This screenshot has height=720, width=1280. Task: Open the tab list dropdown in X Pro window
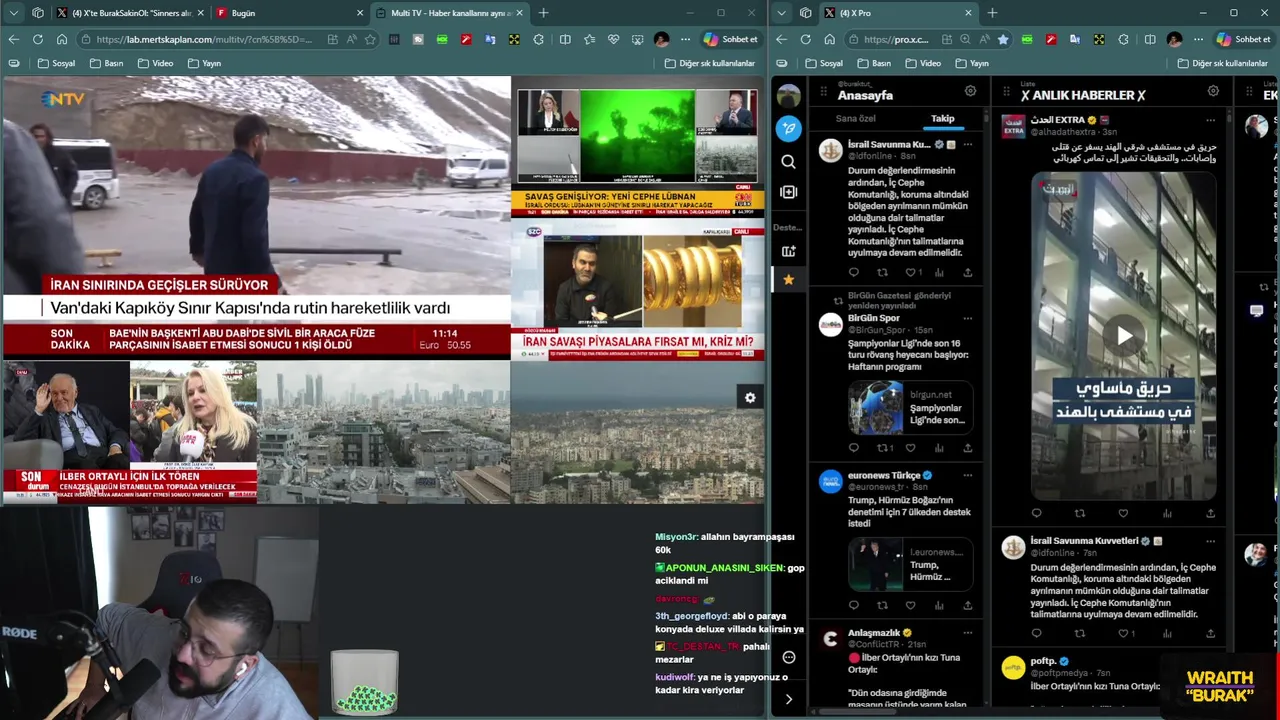pyautogui.click(x=780, y=13)
